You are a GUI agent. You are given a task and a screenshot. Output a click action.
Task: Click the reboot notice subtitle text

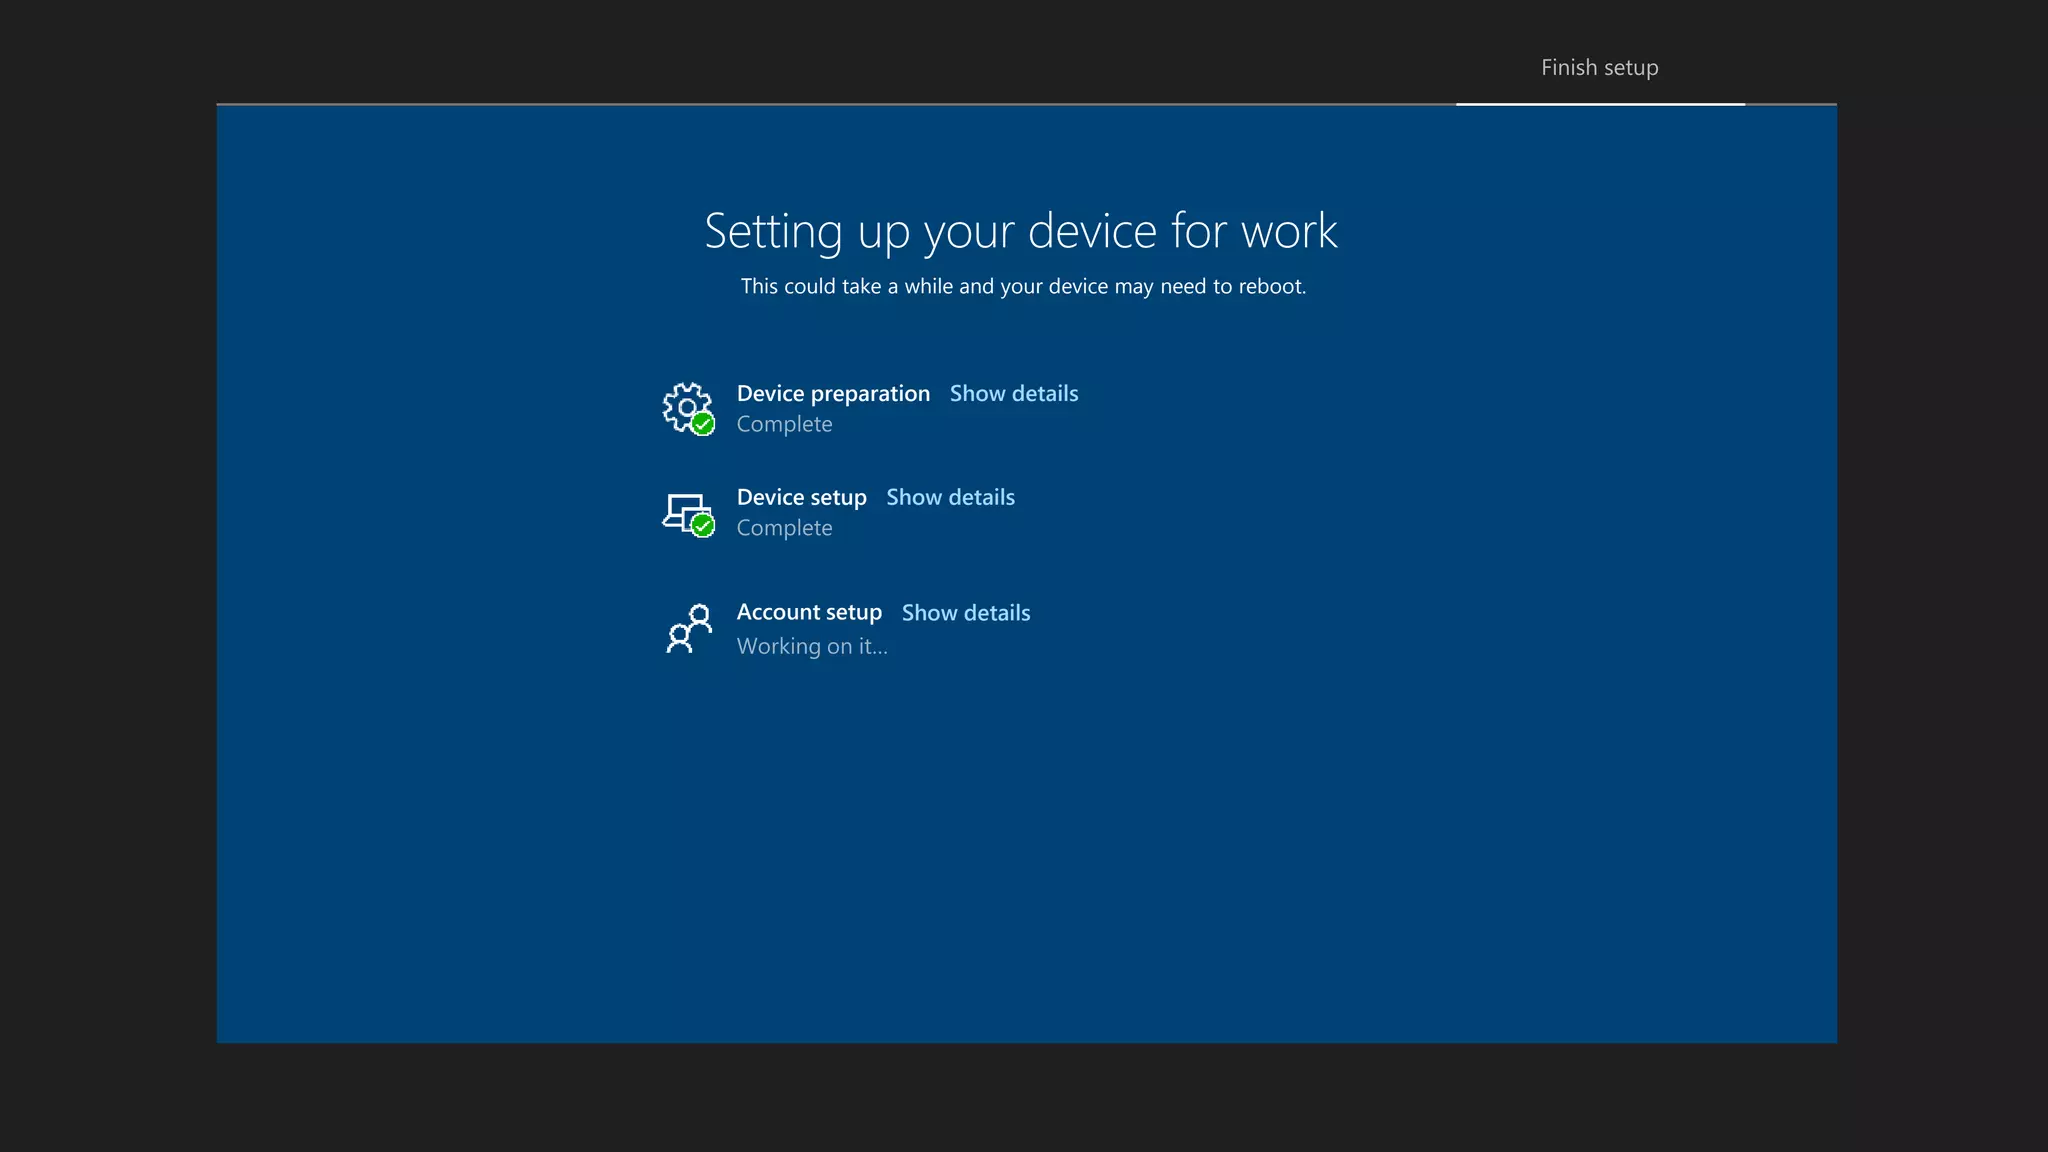coord(1023,287)
